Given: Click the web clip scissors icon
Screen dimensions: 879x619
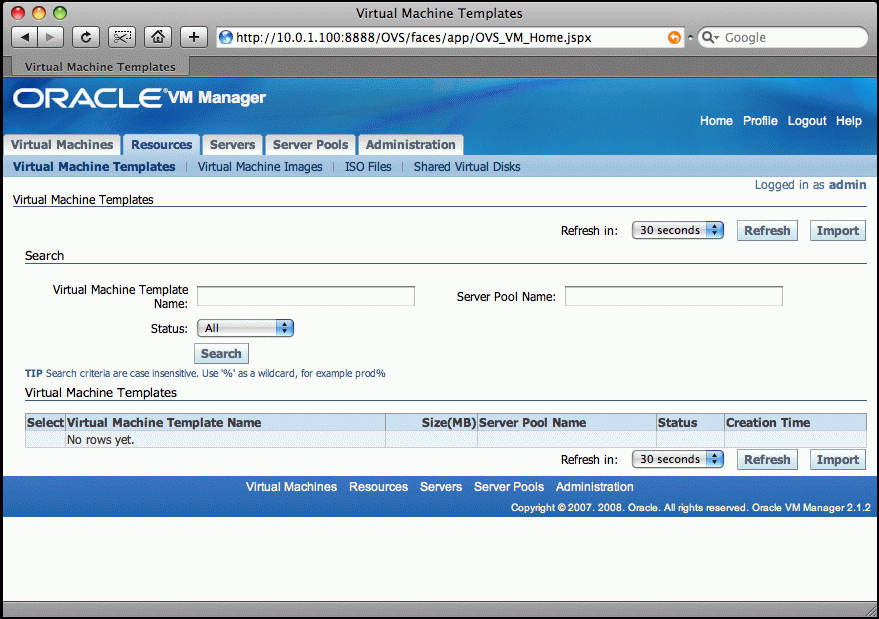Looking at the screenshot, I should (122, 37).
